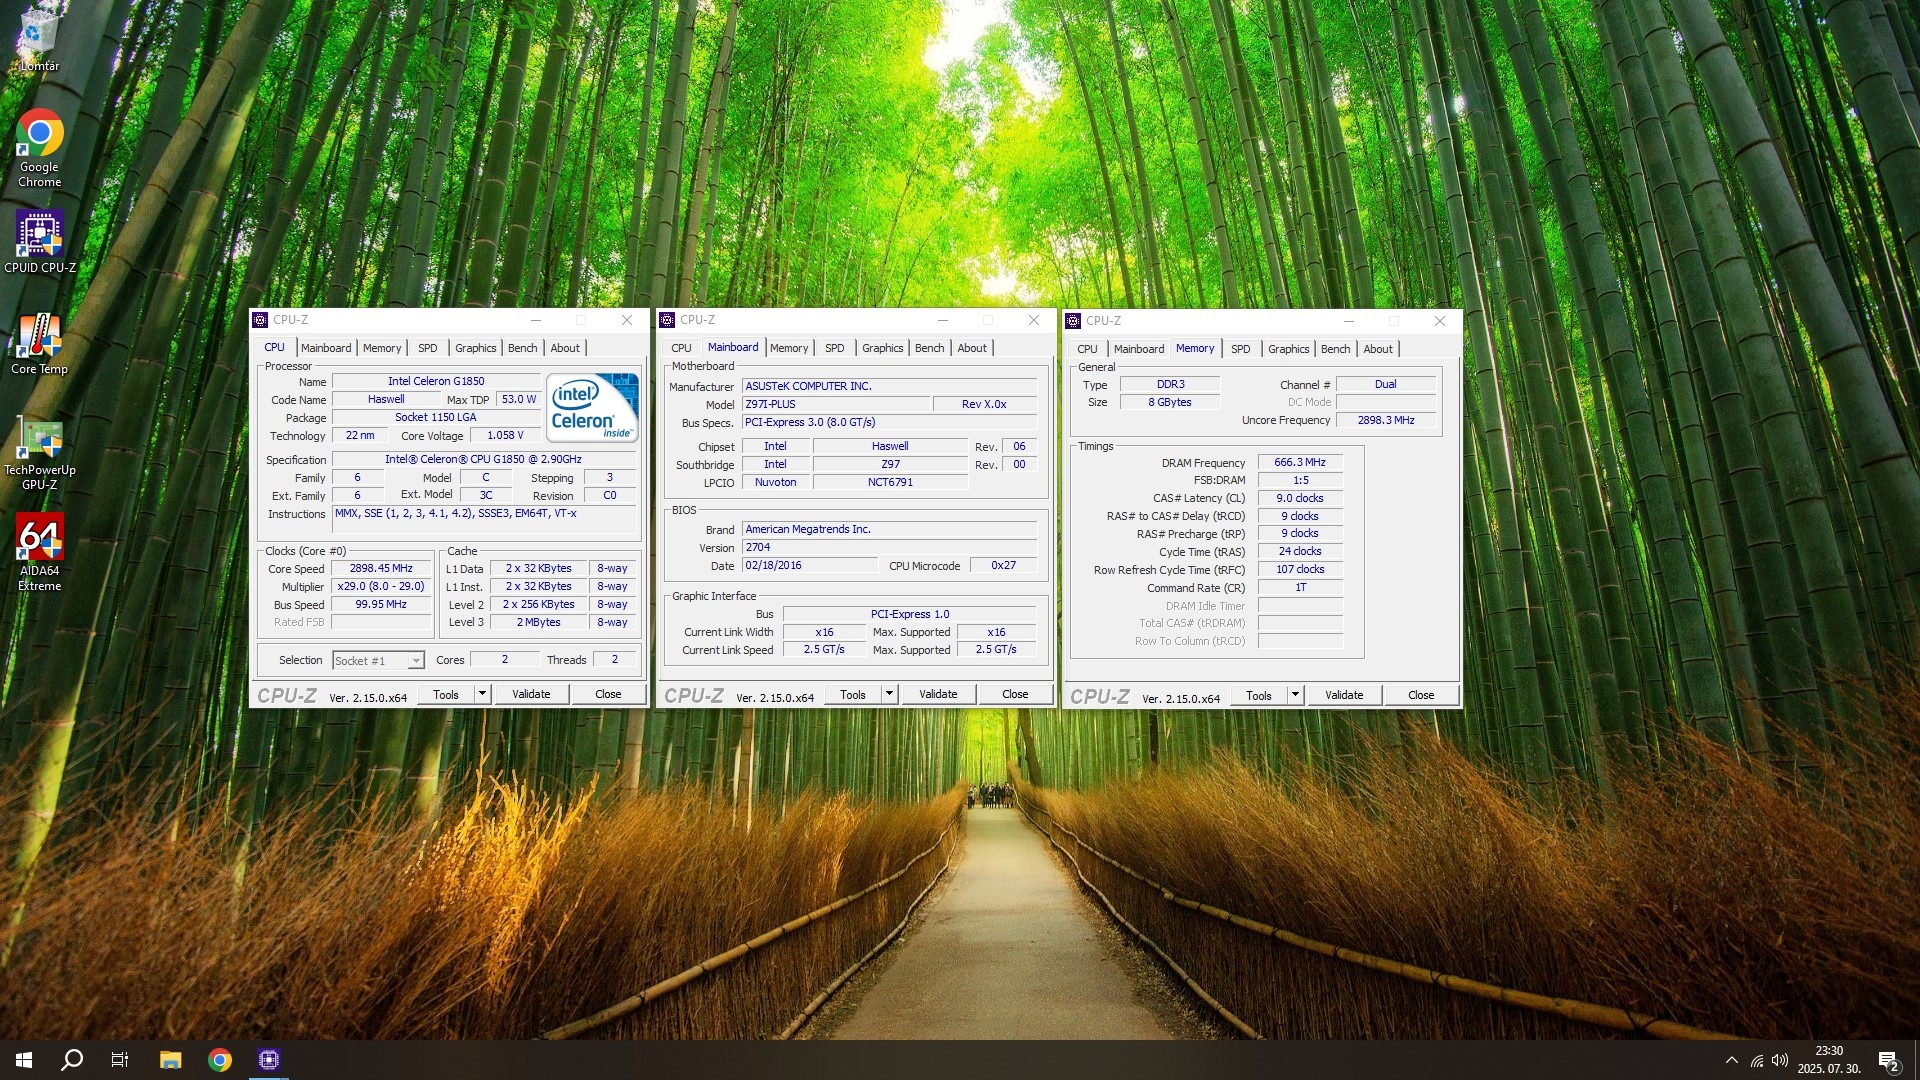
Task: Click the CPU-Z icon in the taskbar
Action: (x=269, y=1060)
